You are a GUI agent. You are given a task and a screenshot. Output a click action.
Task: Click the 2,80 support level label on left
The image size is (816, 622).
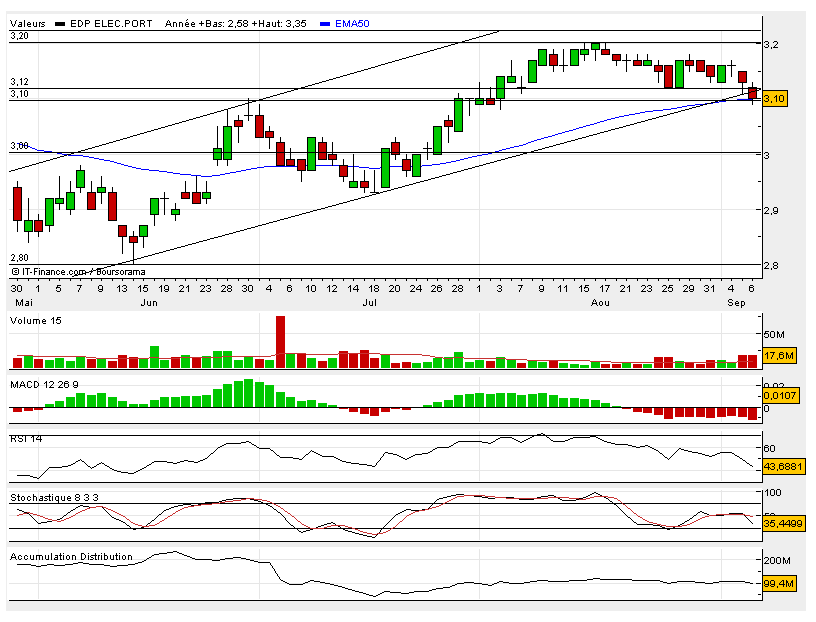pyautogui.click(x=19, y=258)
